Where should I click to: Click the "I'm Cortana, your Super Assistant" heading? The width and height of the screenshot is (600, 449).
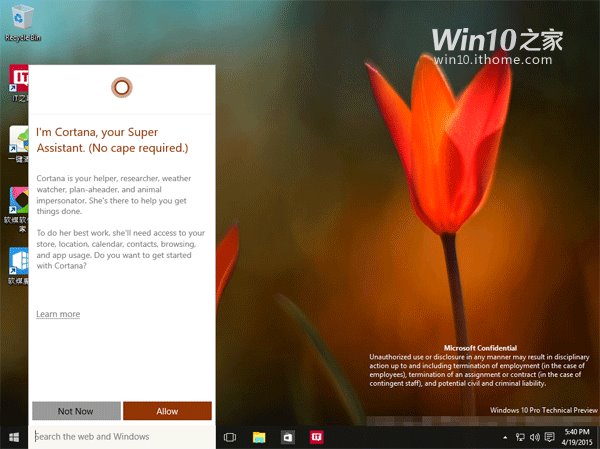pos(112,140)
